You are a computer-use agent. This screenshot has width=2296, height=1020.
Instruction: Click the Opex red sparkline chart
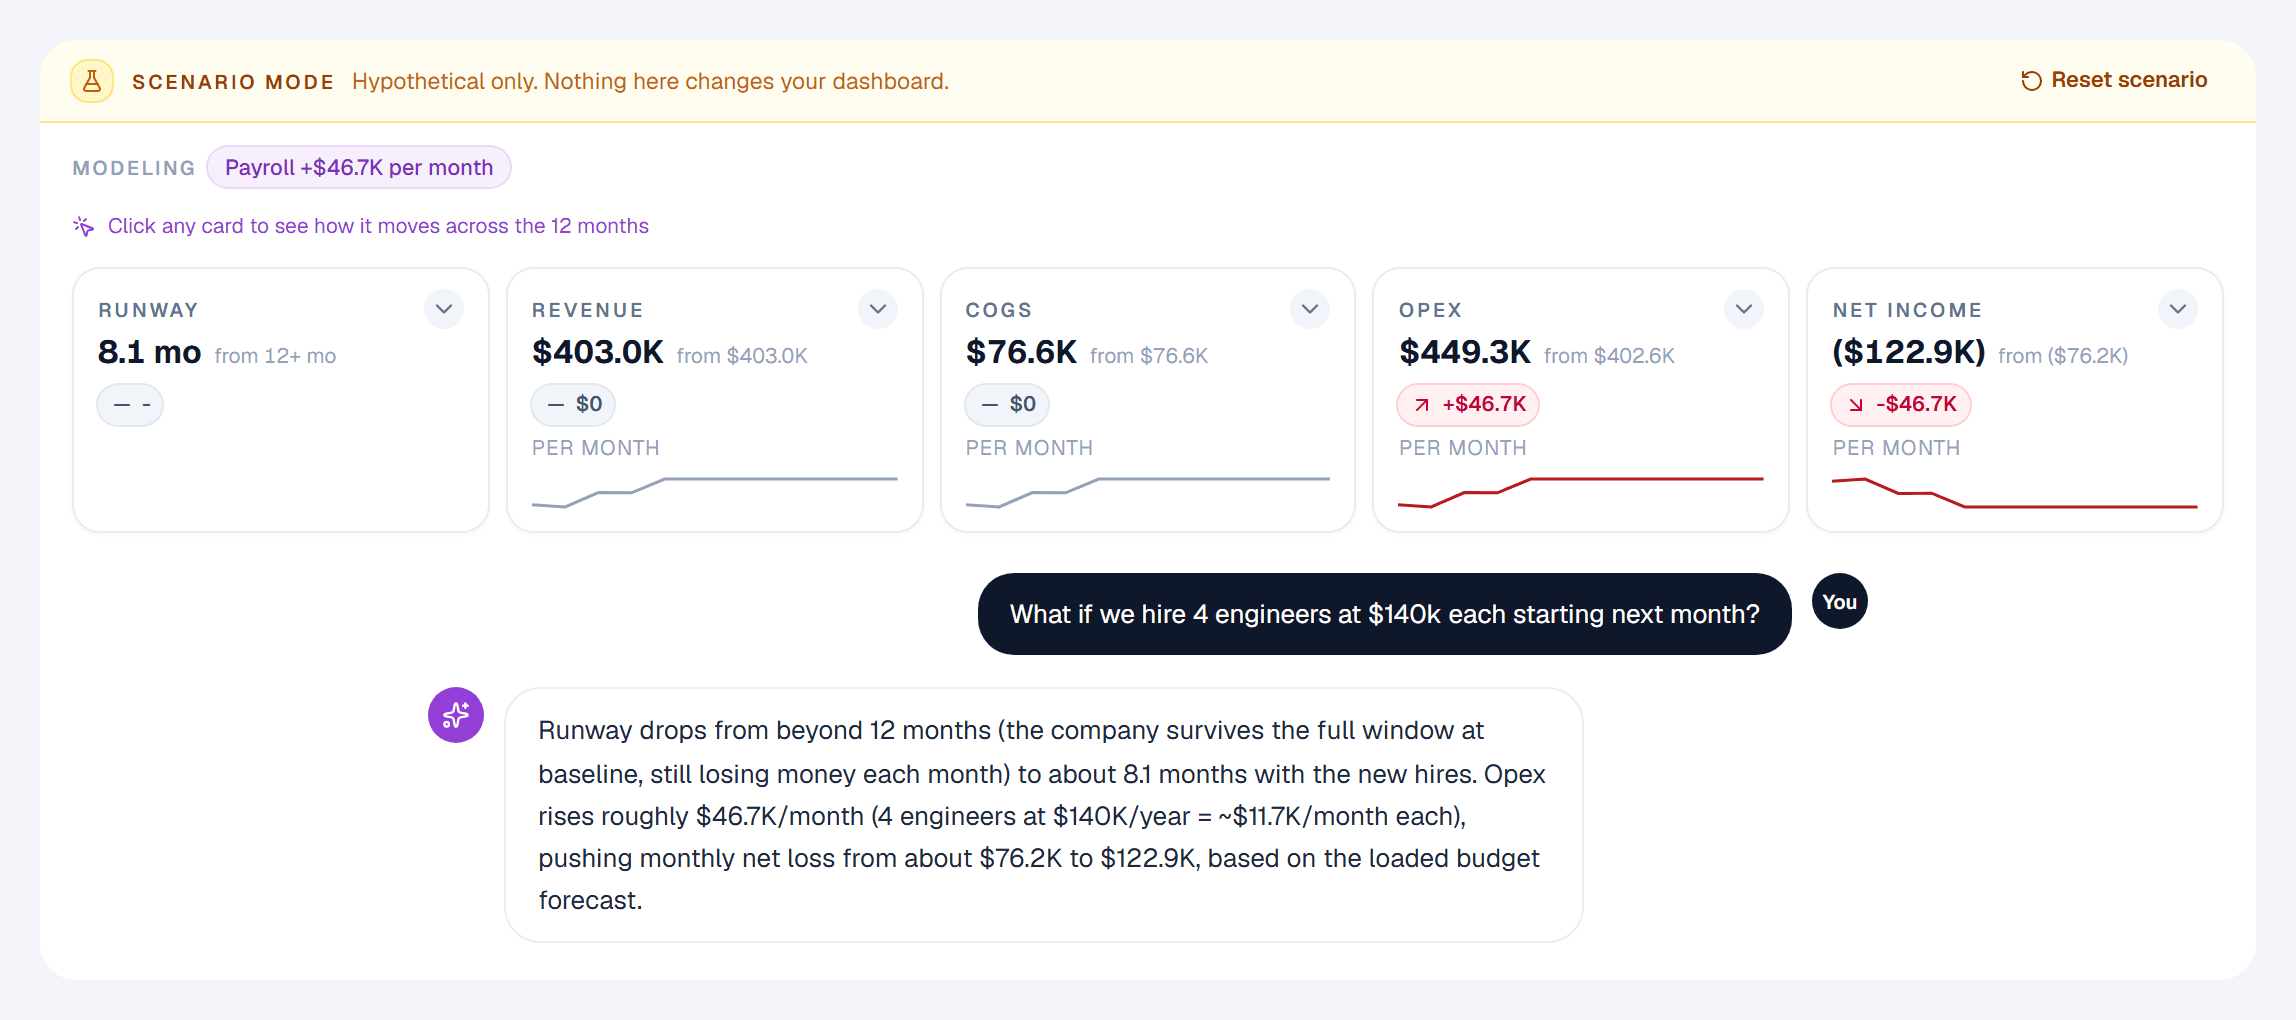(x=1581, y=492)
